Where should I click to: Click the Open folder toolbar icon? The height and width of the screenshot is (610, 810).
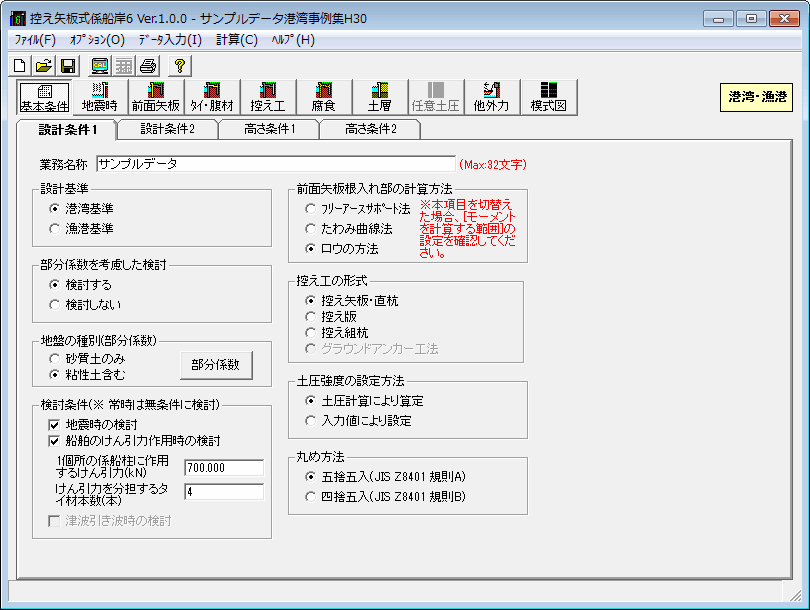pyautogui.click(x=44, y=66)
